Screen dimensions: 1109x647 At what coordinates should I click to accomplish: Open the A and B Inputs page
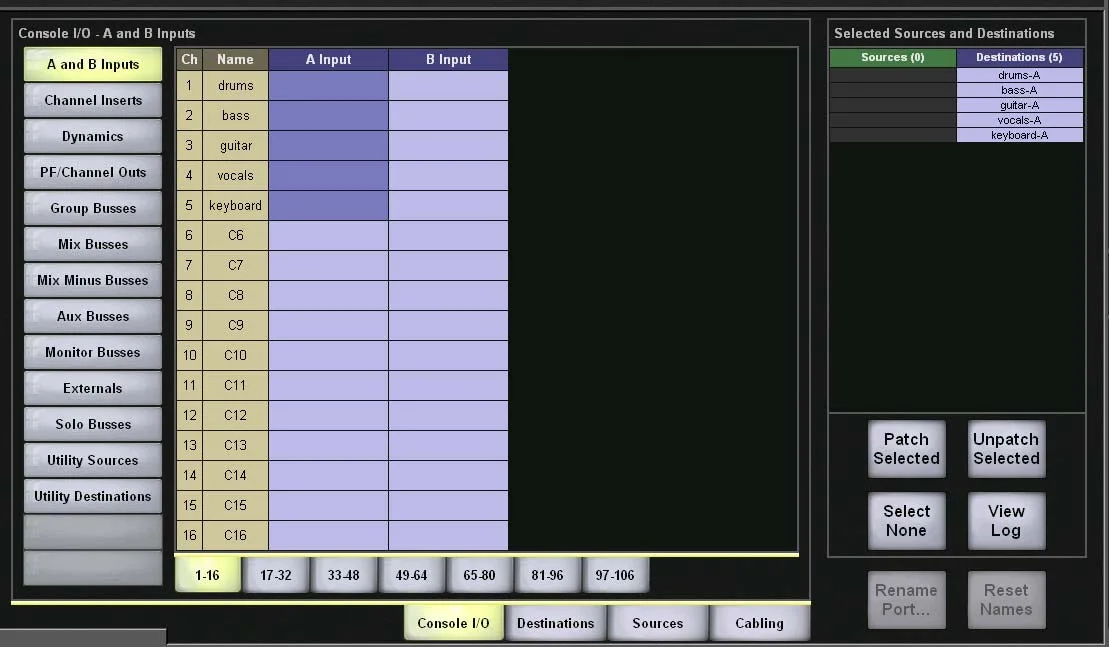click(x=93, y=64)
